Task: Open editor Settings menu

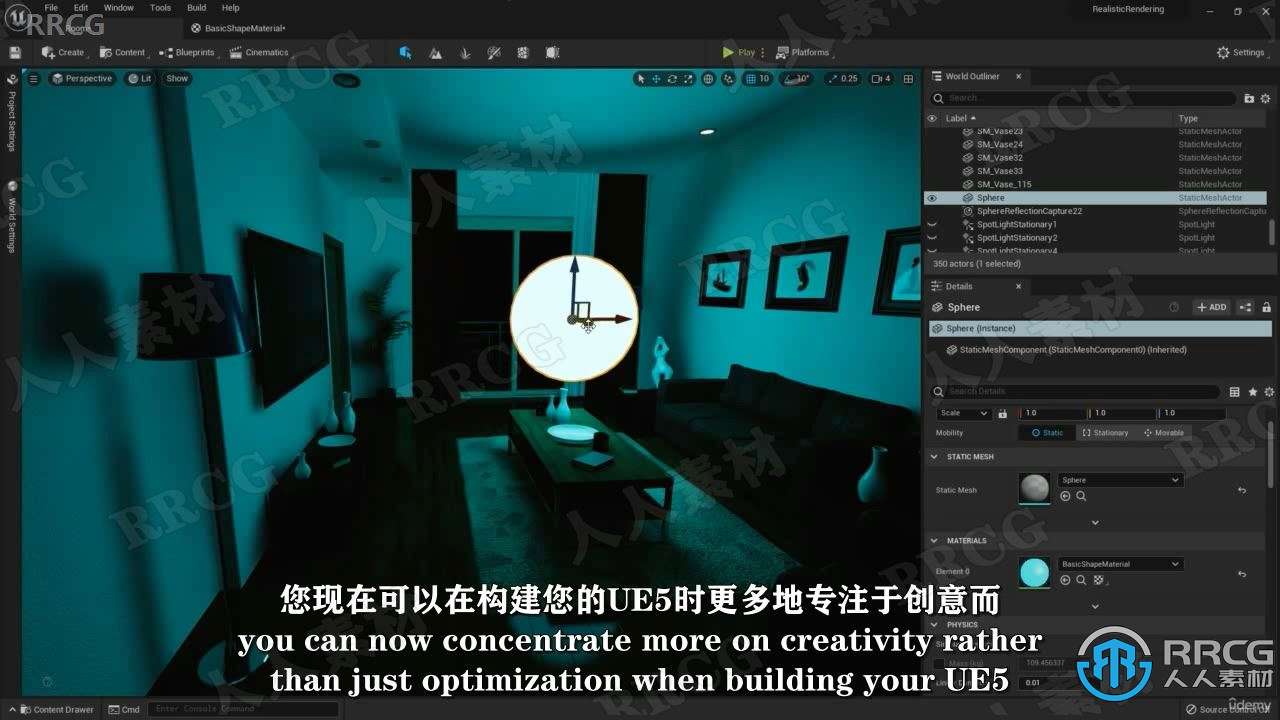Action: coord(1244,52)
